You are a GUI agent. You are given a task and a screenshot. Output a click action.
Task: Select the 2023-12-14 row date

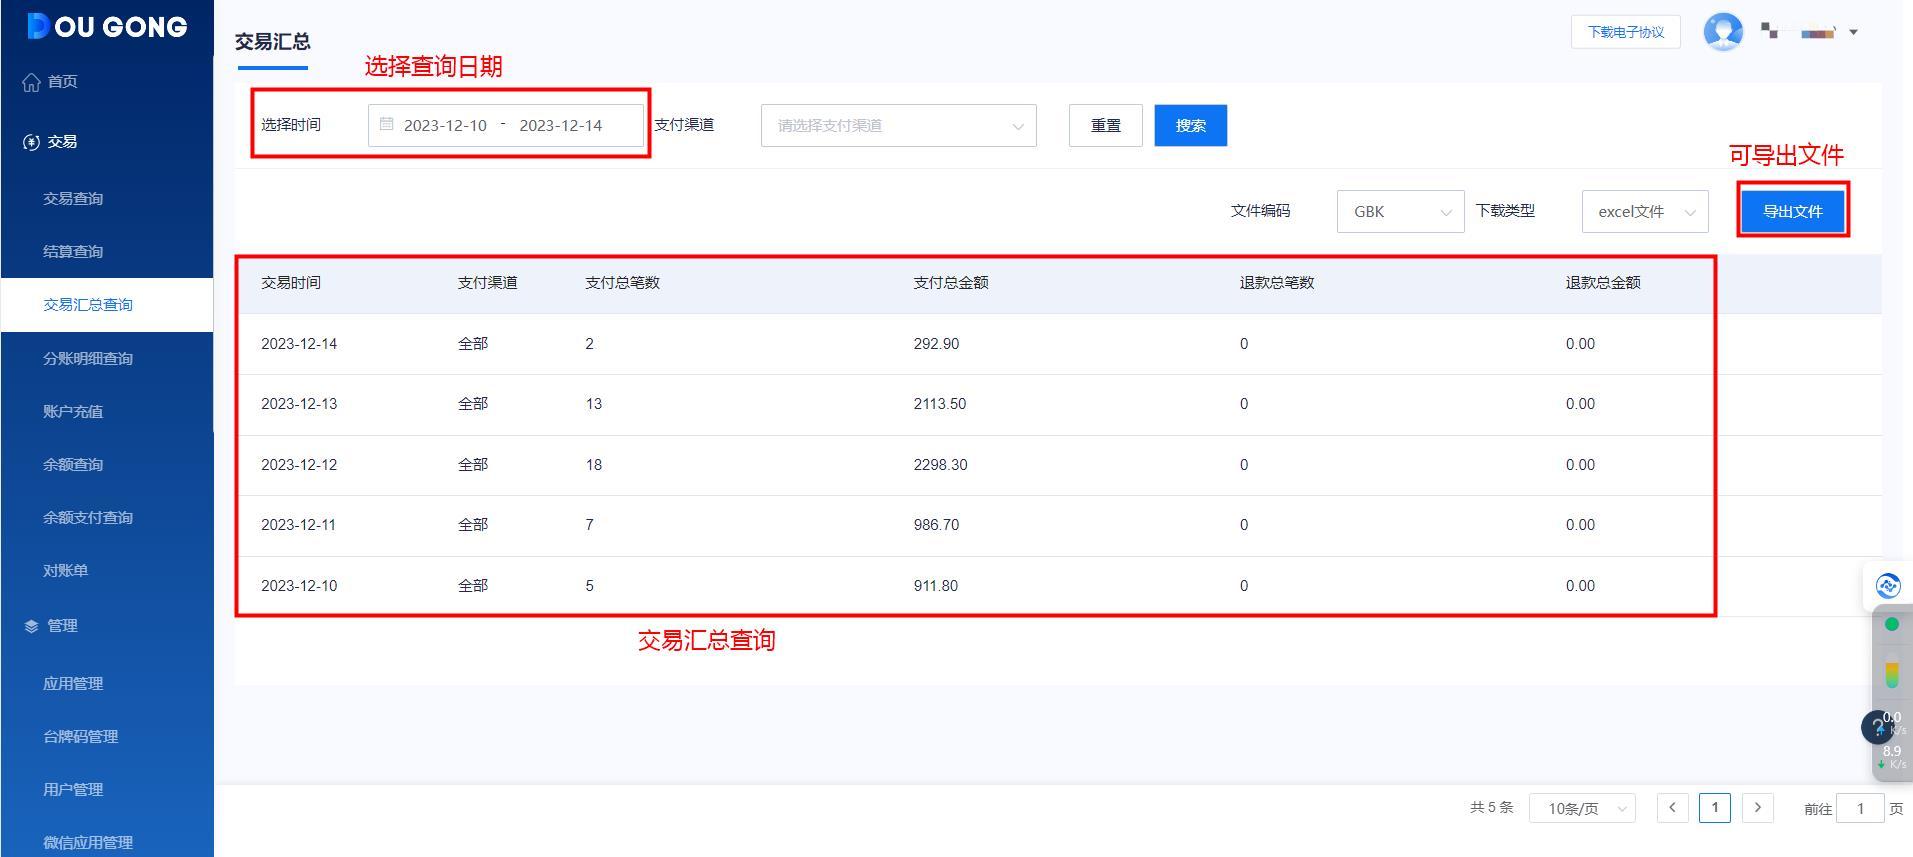(x=299, y=344)
